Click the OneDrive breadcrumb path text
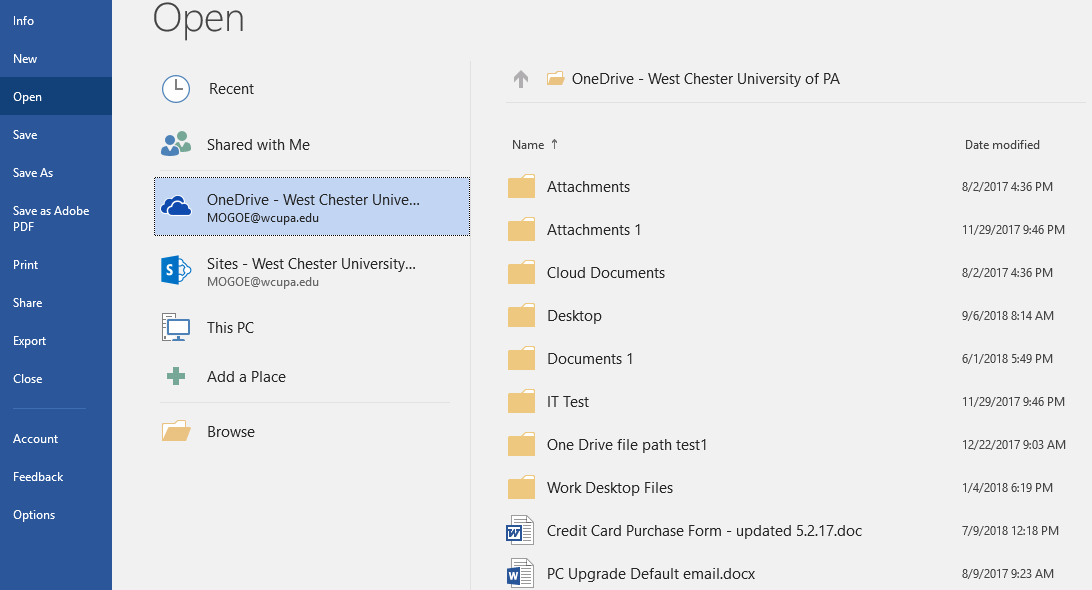Image resolution: width=1092 pixels, height=590 pixels. click(705, 79)
